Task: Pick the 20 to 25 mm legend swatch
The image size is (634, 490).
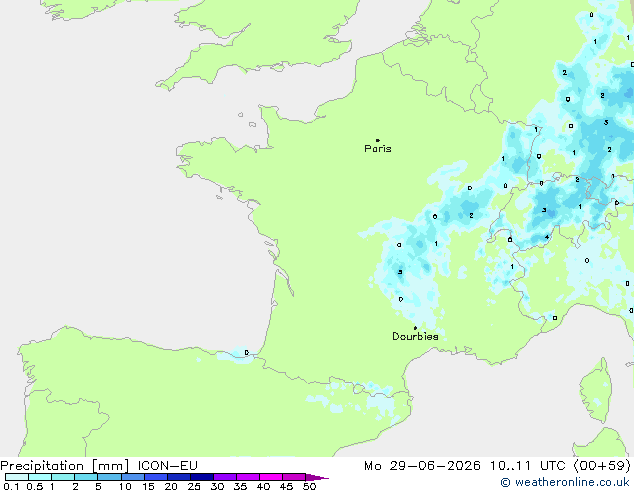Action: click(x=179, y=477)
